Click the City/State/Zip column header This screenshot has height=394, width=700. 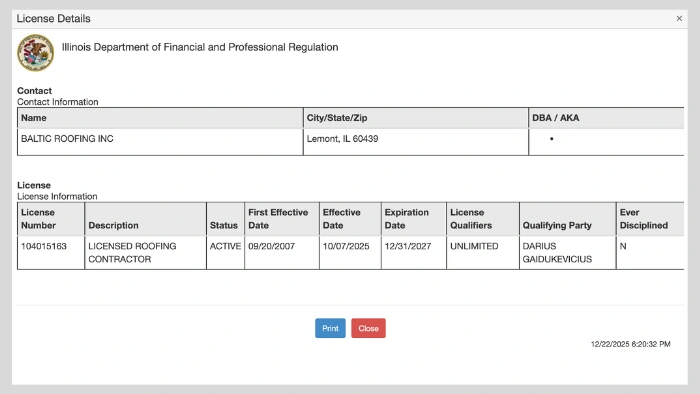click(416, 118)
